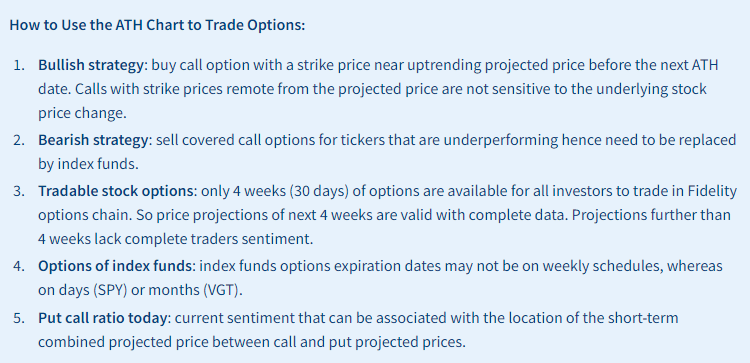The width and height of the screenshot is (750, 363).
Task: Click the list number 5 marker
Action: tap(18, 318)
